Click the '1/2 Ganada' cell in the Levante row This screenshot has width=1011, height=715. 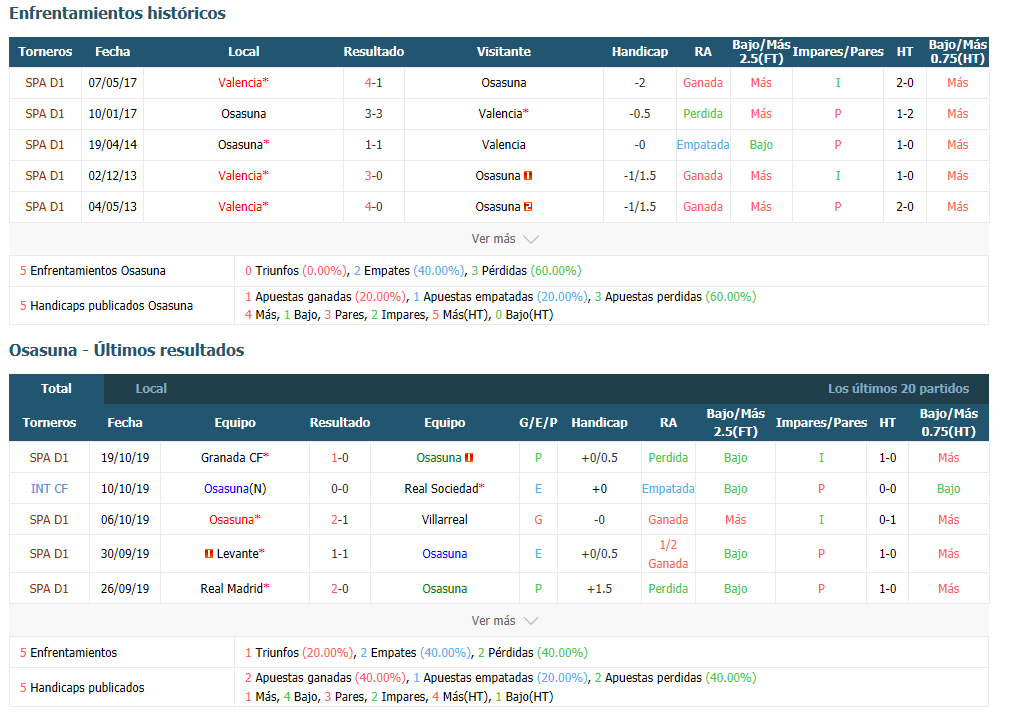(x=668, y=554)
